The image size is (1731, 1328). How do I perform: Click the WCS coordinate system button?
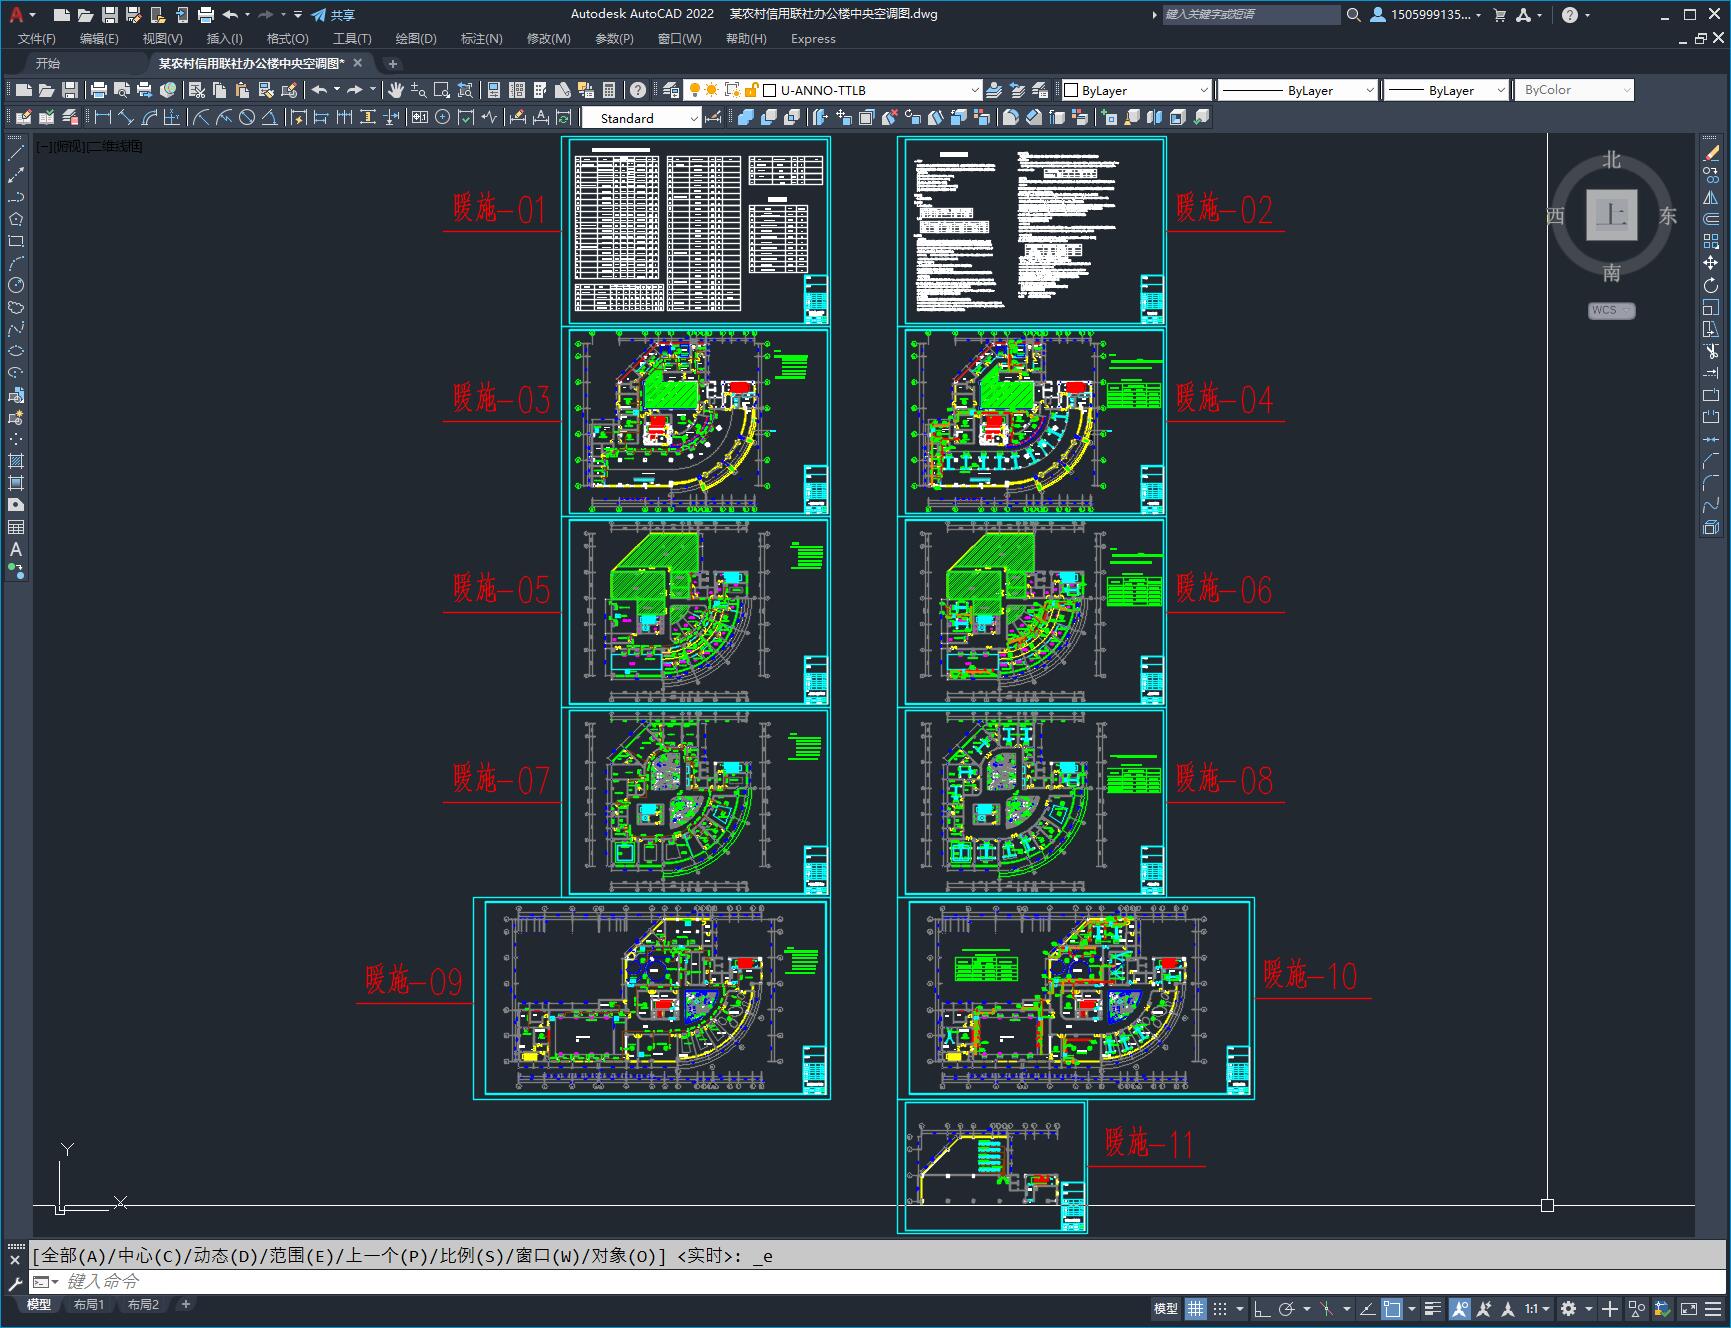[1610, 310]
